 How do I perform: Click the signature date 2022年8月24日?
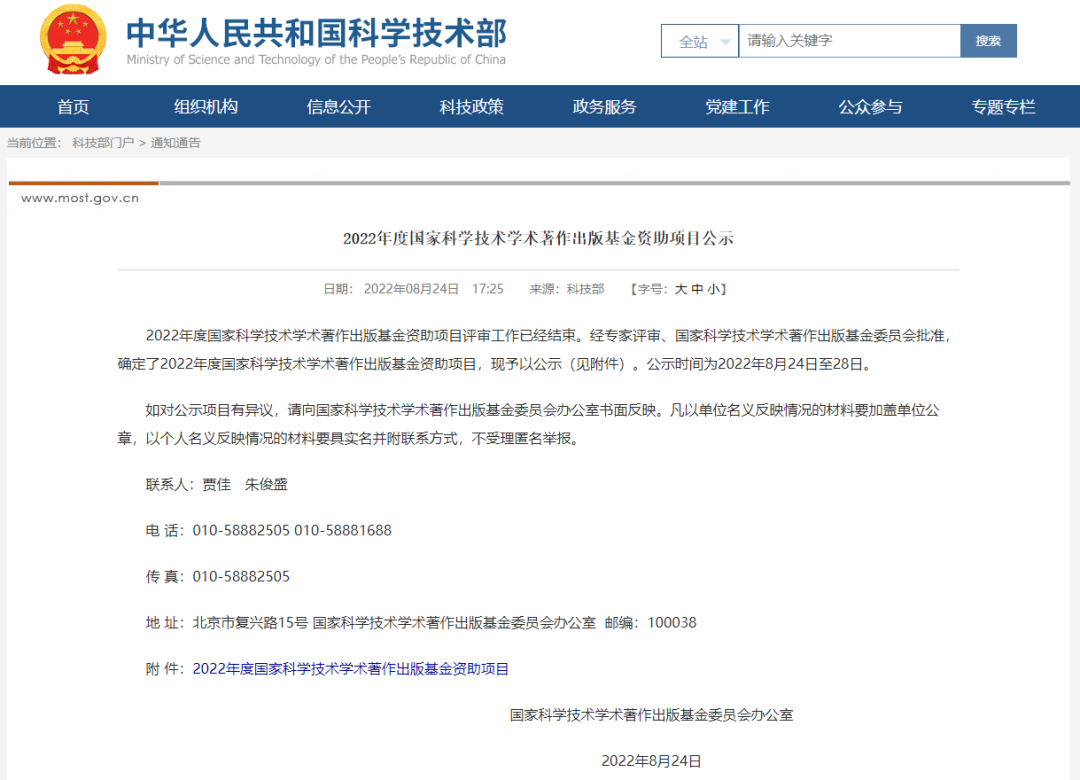(652, 761)
